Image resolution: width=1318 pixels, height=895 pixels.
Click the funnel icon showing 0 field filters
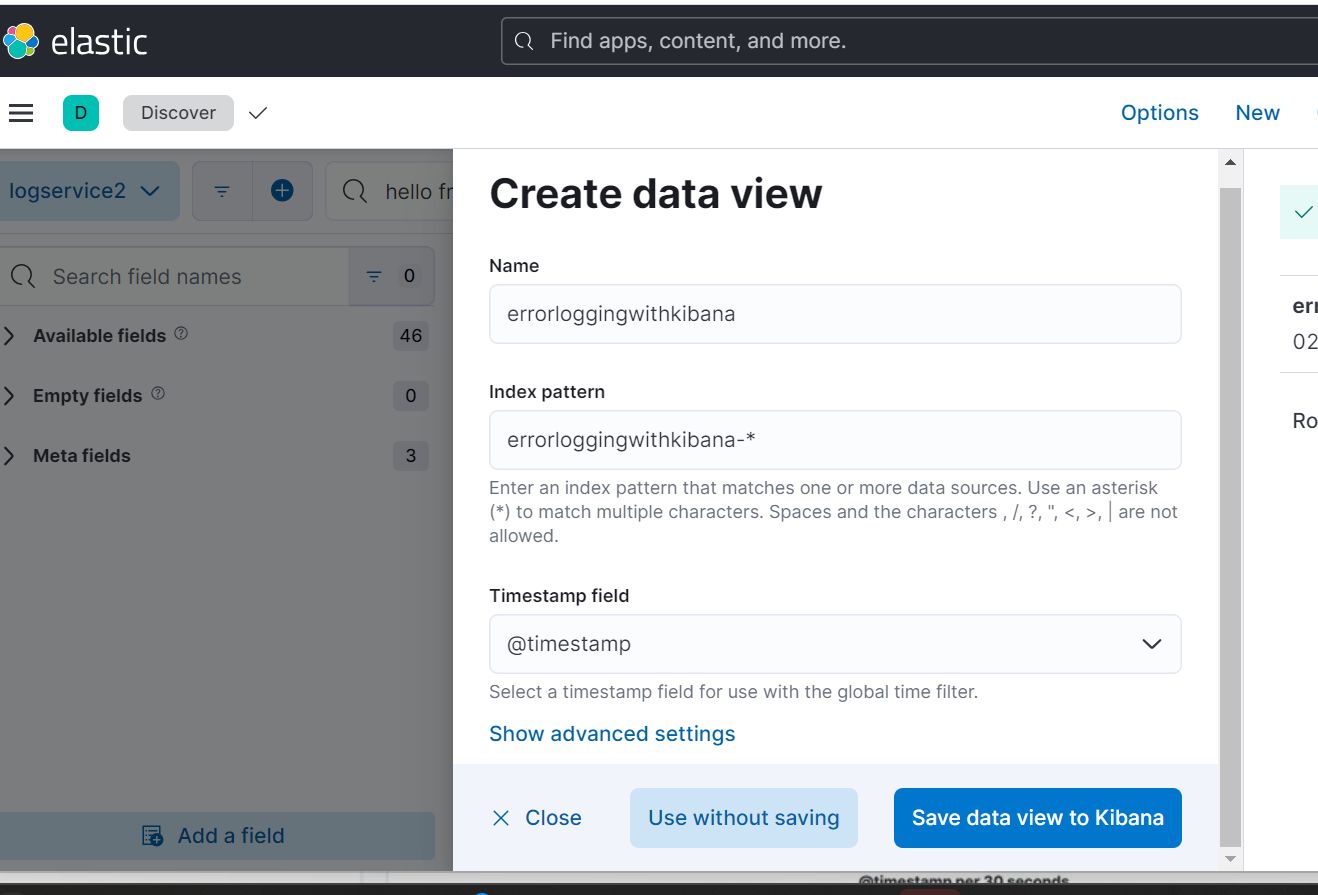coord(374,276)
